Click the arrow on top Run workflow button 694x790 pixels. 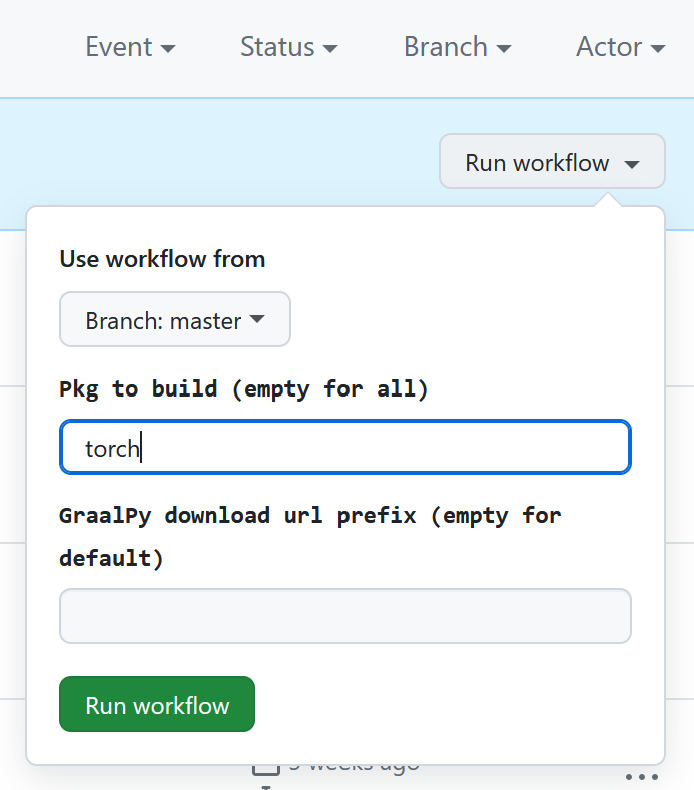631,164
